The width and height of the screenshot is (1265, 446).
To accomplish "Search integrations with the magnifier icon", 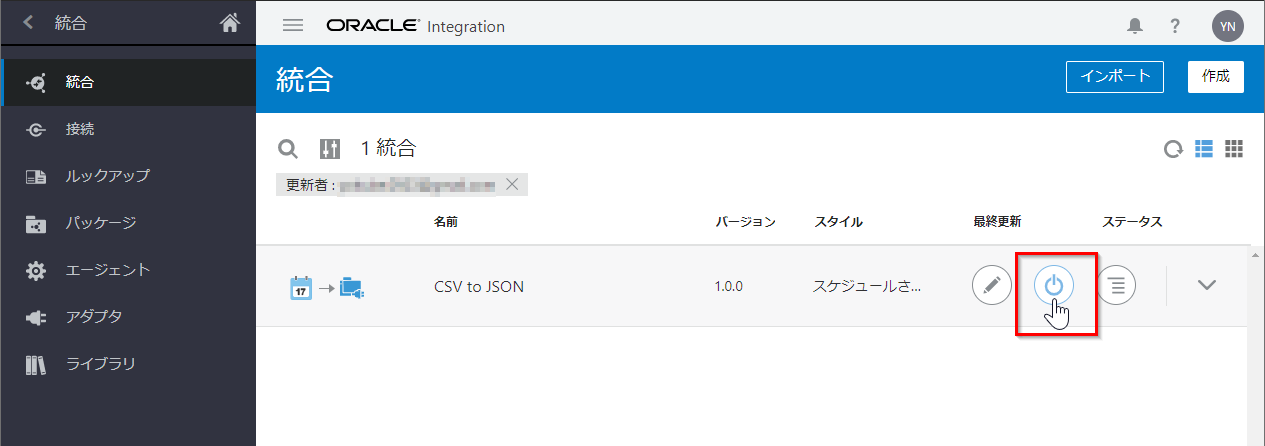I will pos(288,149).
